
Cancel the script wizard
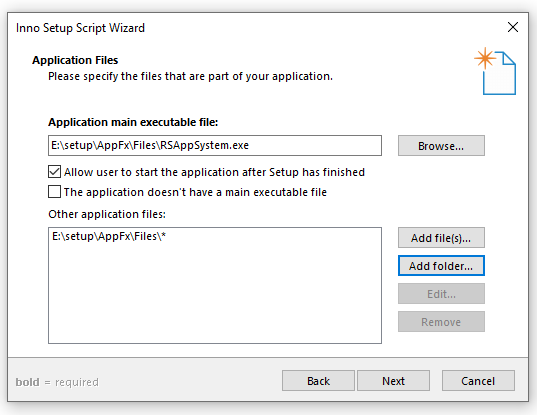(478, 381)
